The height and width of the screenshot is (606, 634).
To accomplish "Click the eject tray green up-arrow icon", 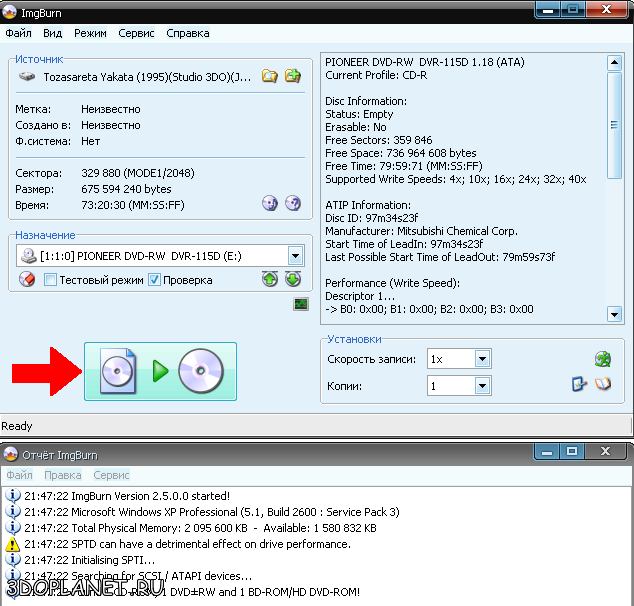I will (x=270, y=280).
